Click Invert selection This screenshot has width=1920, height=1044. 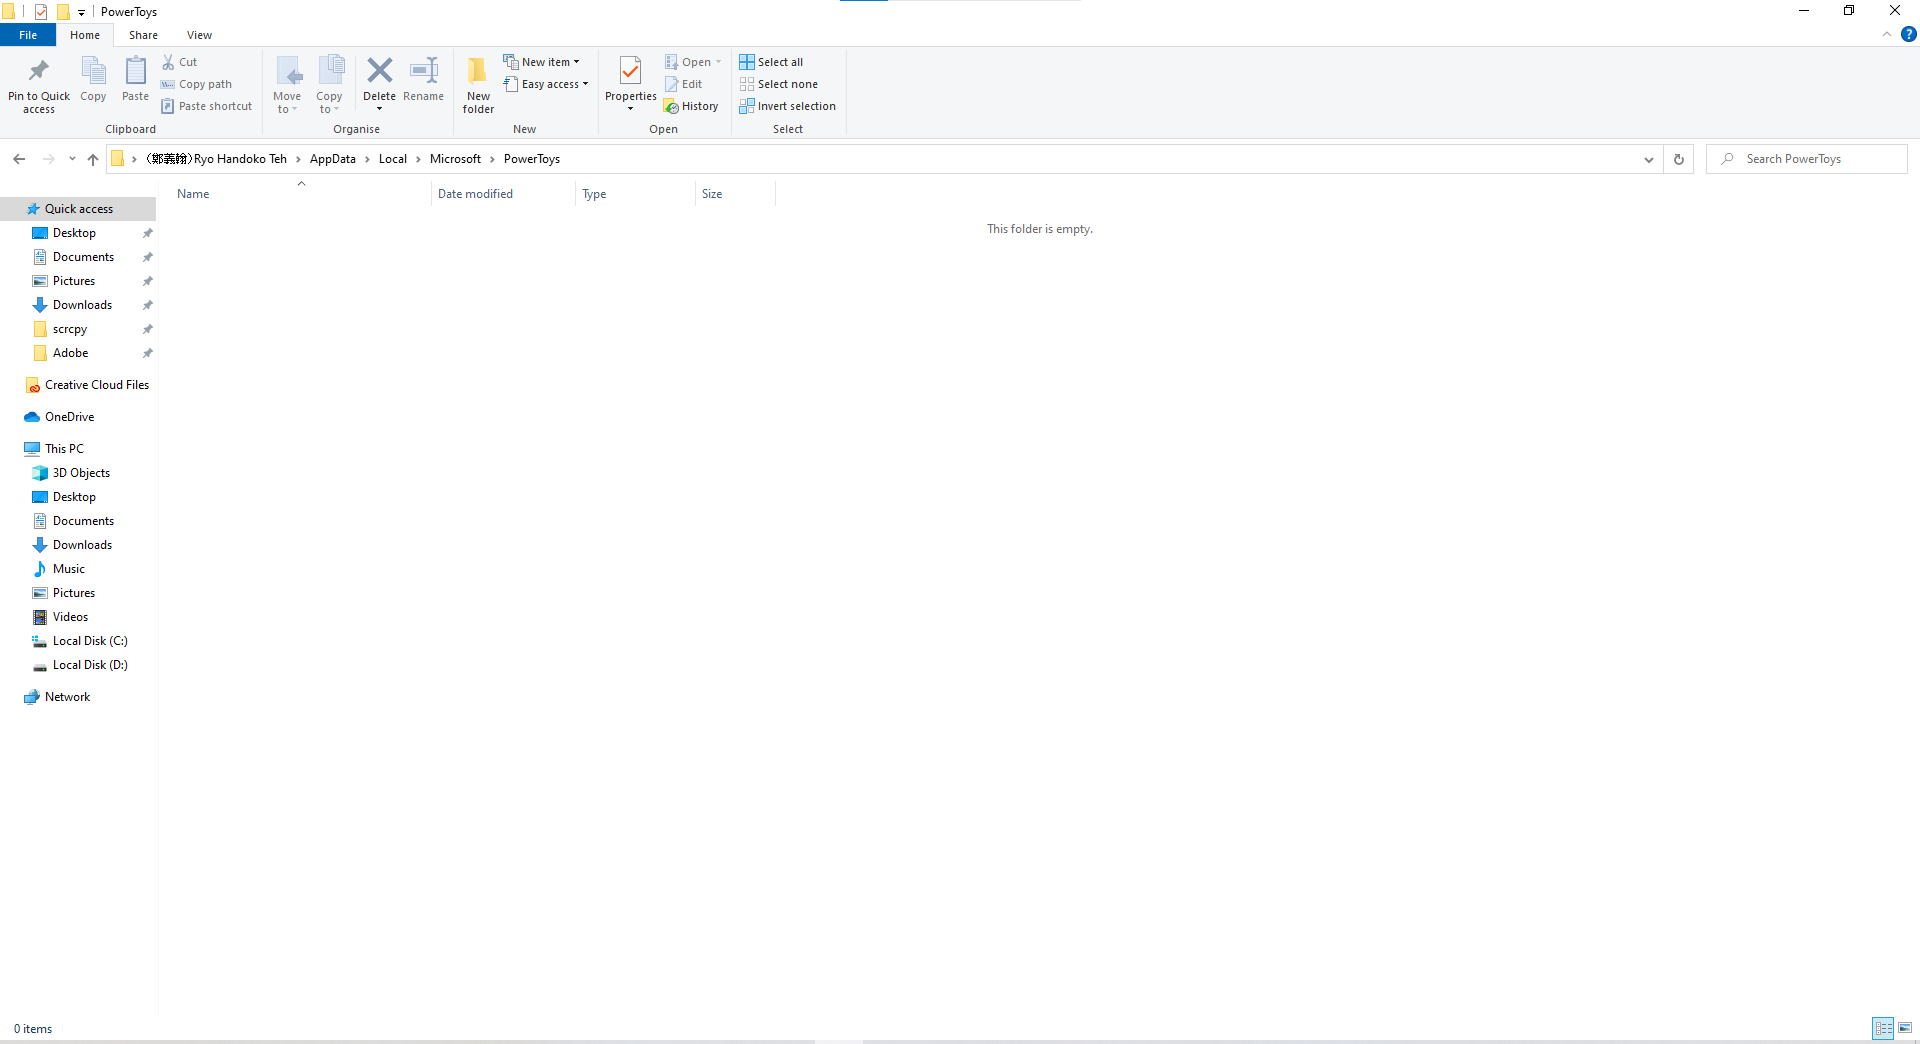pos(788,106)
